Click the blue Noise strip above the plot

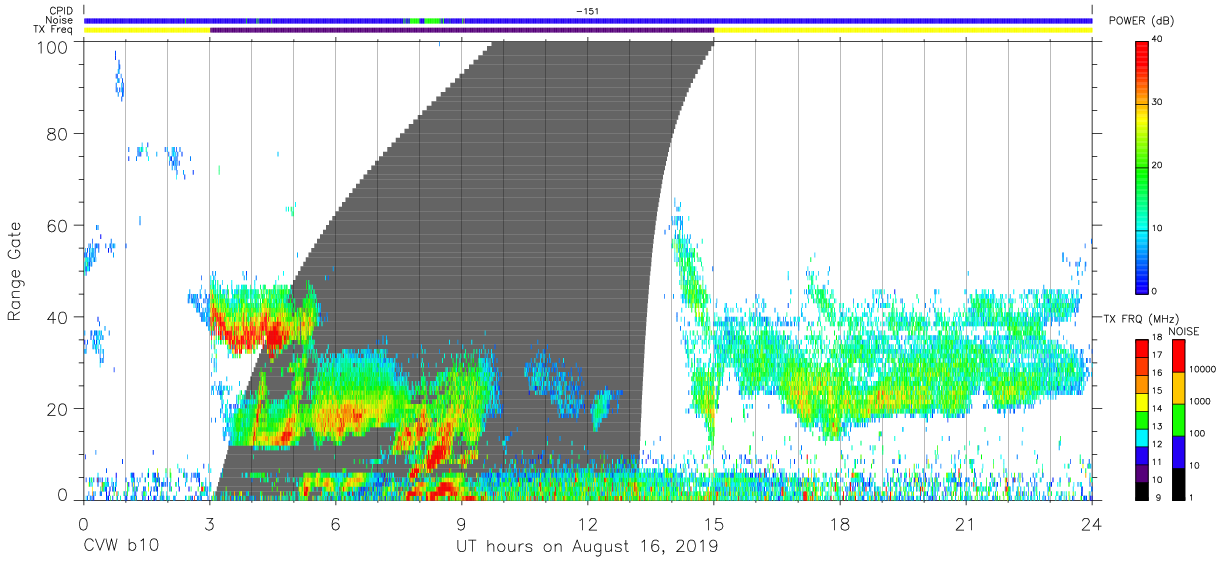tap(588, 20)
